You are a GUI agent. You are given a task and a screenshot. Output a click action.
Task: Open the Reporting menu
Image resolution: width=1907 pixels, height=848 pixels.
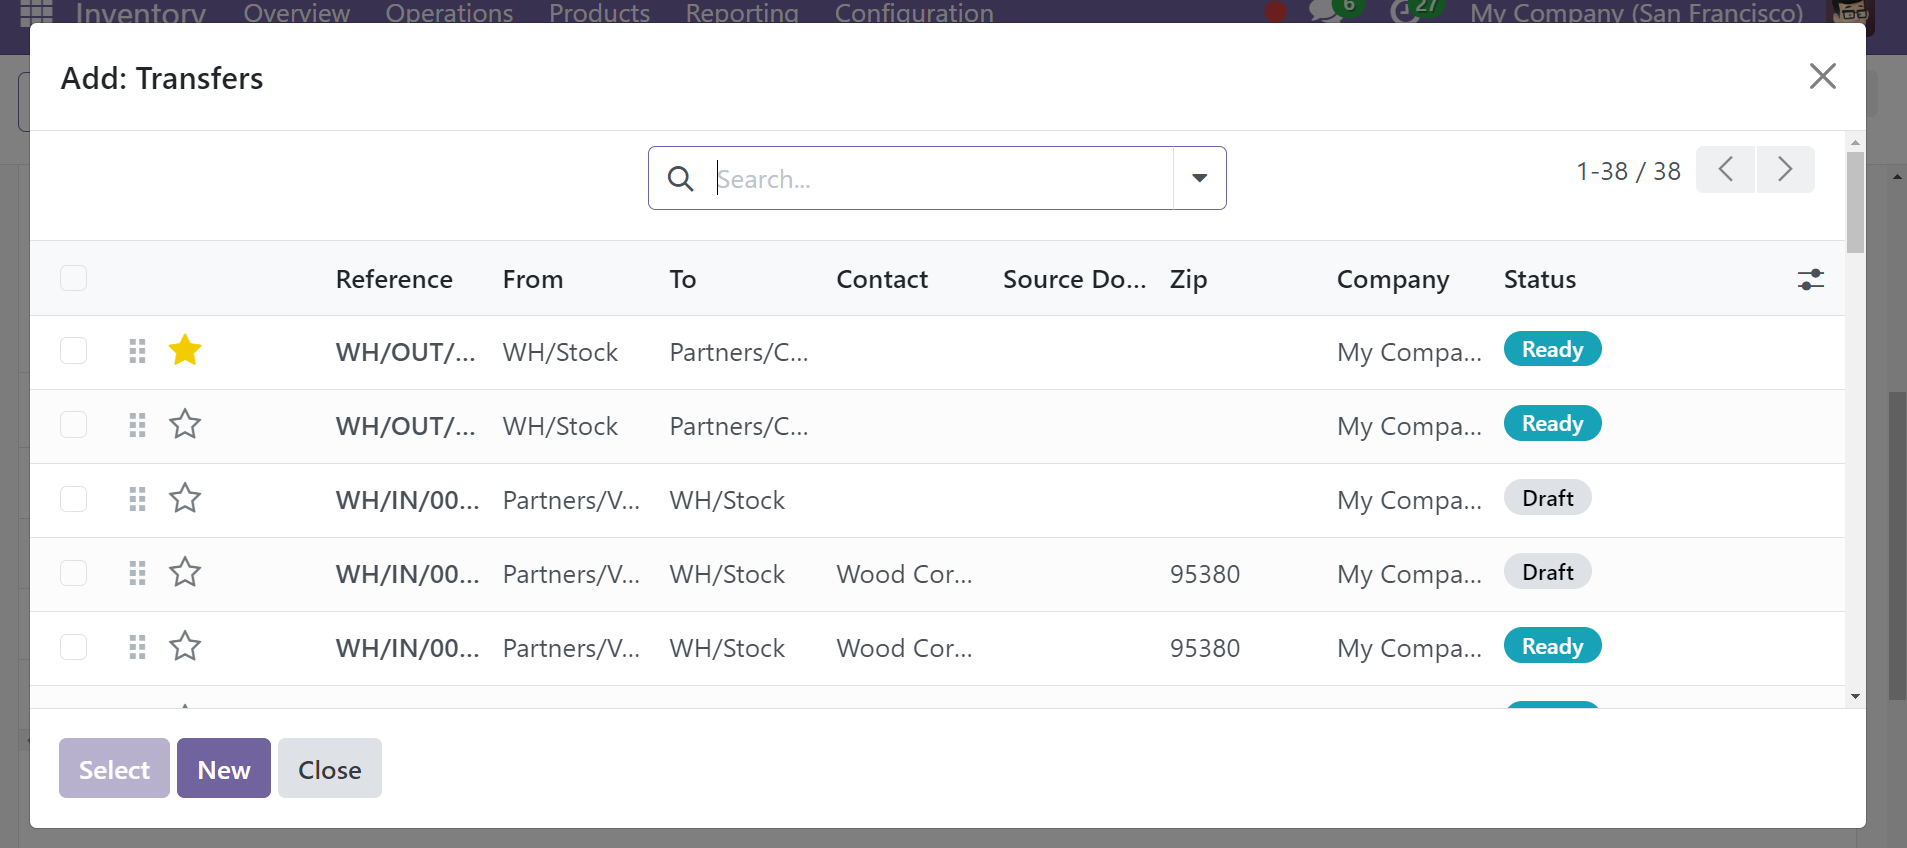(x=742, y=12)
